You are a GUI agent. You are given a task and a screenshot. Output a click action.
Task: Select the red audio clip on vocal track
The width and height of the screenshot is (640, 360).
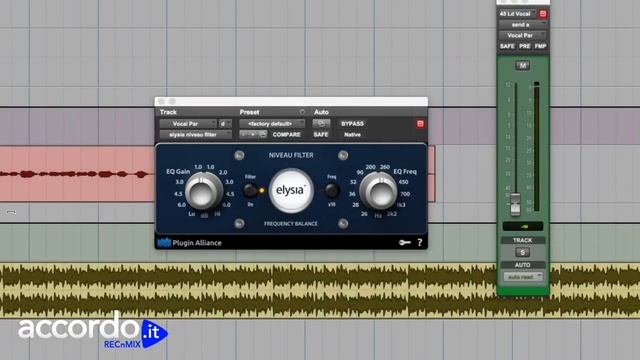coord(78,174)
